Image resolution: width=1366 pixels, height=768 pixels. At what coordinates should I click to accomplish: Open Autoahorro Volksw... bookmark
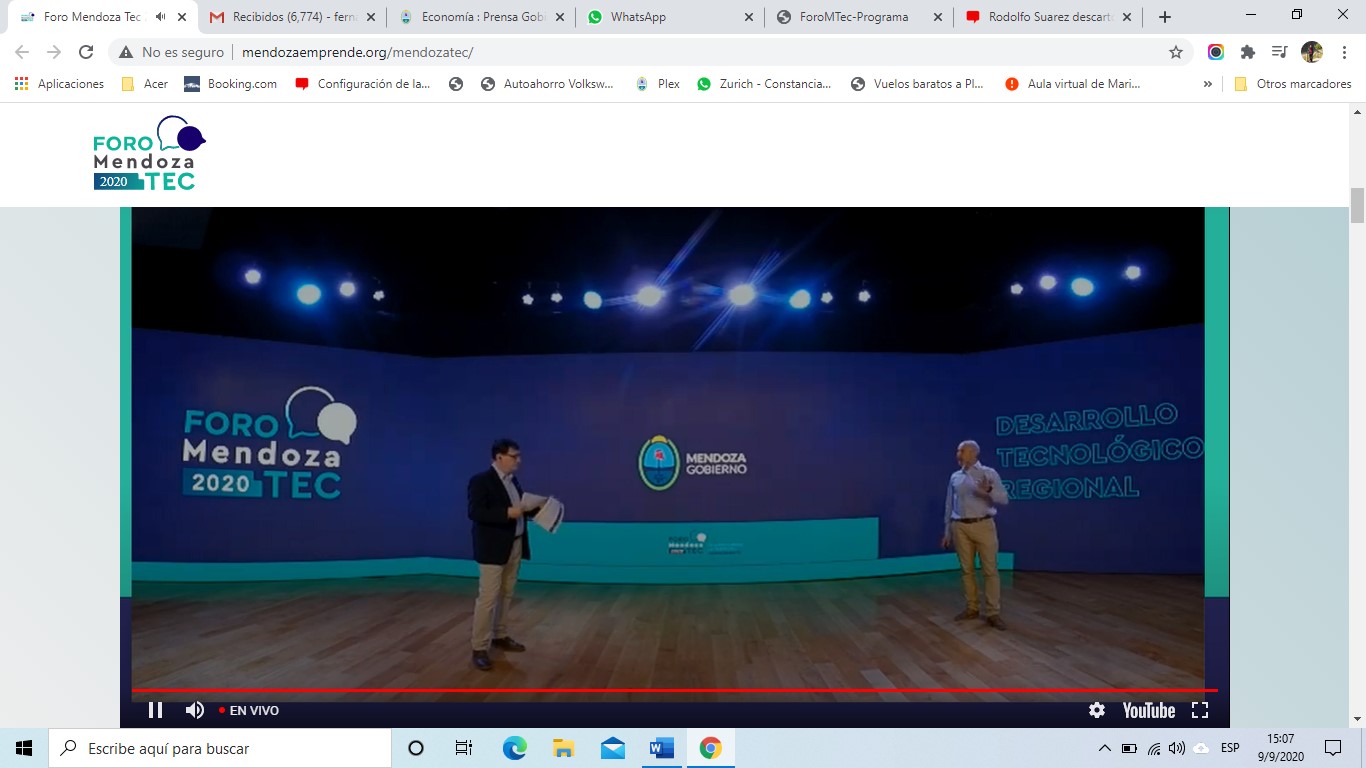(x=548, y=84)
